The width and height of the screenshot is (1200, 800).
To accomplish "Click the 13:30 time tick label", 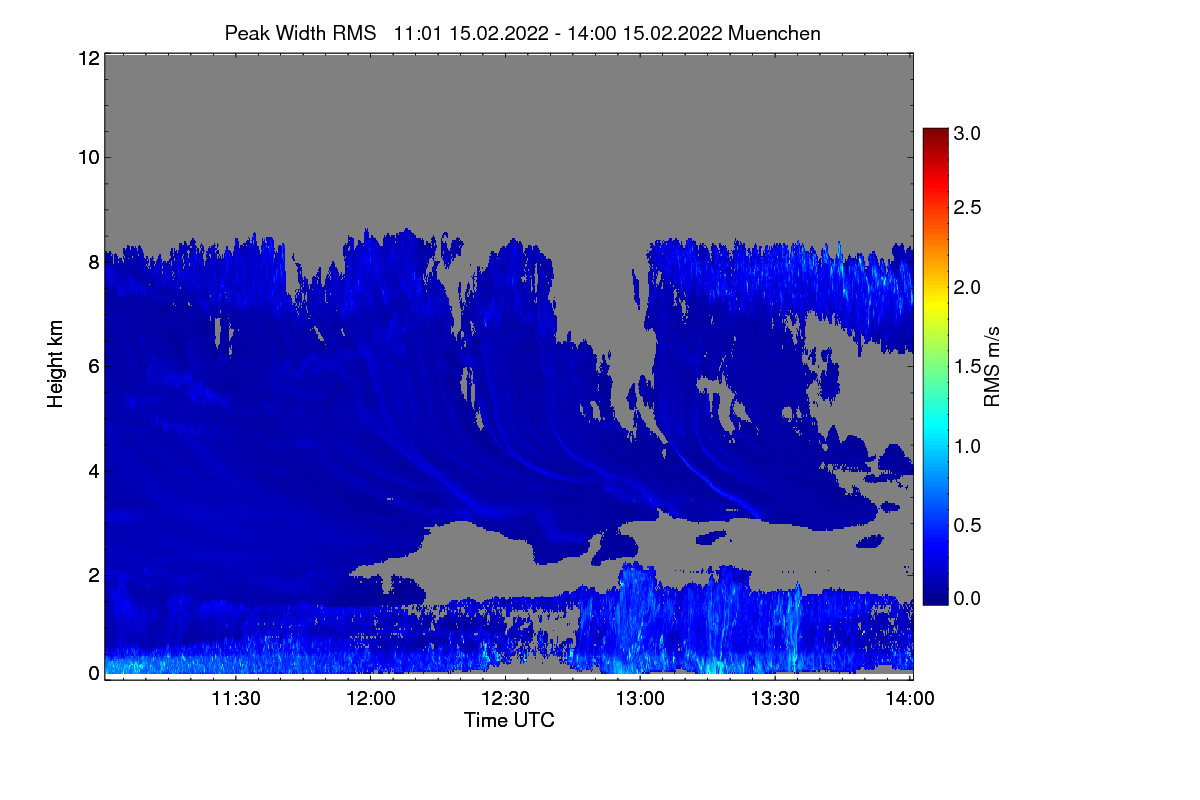I will tap(775, 699).
